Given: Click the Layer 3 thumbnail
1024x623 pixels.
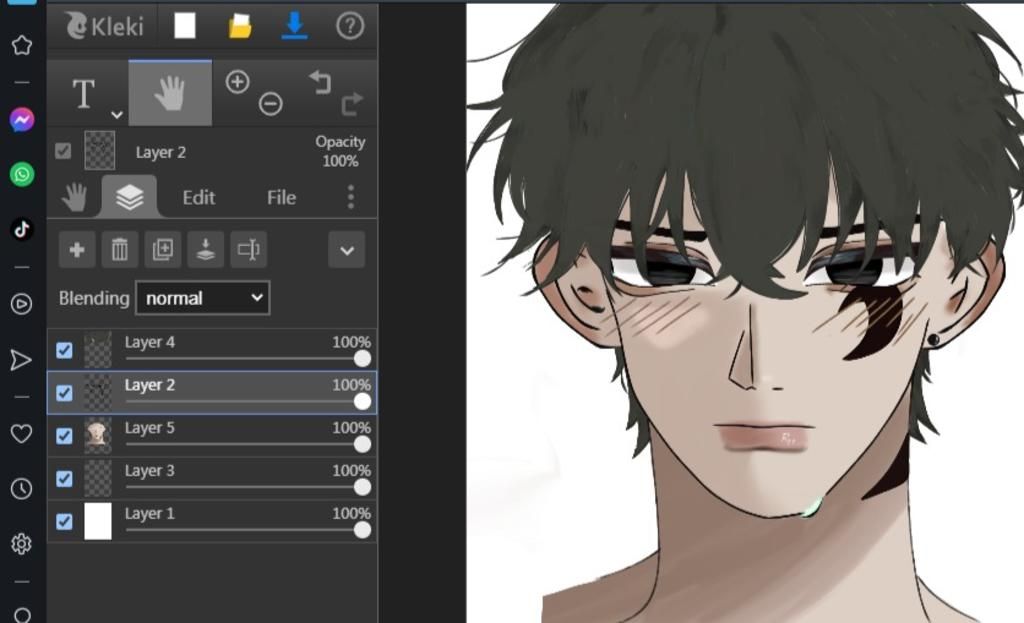Looking at the screenshot, I should [x=98, y=478].
